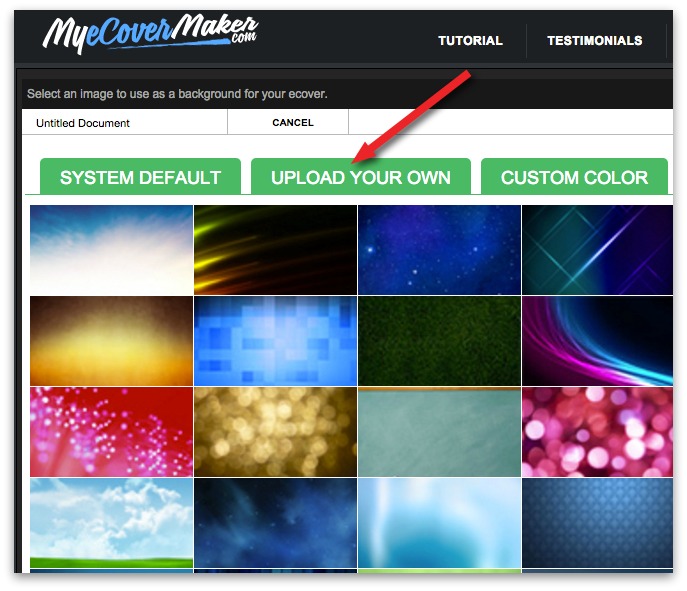Click the CANCEL button

point(293,122)
